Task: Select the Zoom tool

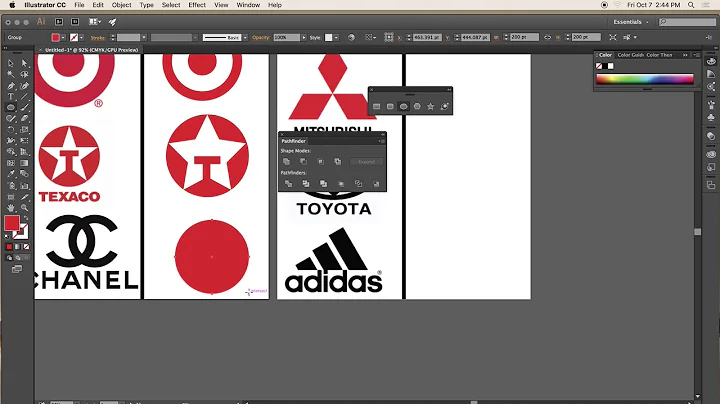Action: (x=24, y=208)
